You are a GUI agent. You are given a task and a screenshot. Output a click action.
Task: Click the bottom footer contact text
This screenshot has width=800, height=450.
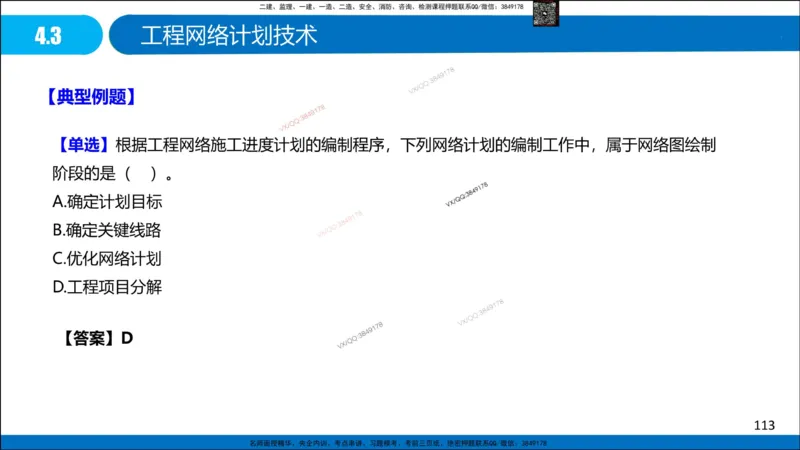pos(398,443)
